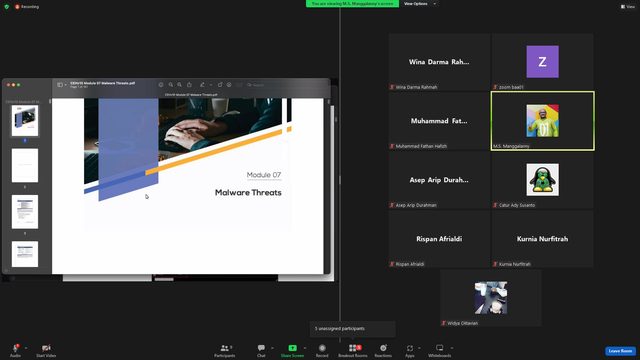Click the green encryption shield icon
Viewport: 640px width, 360px height.
(x=7, y=7)
